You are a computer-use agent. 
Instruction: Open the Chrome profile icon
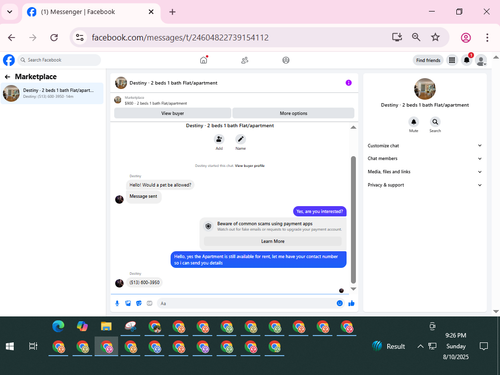tap(466, 38)
